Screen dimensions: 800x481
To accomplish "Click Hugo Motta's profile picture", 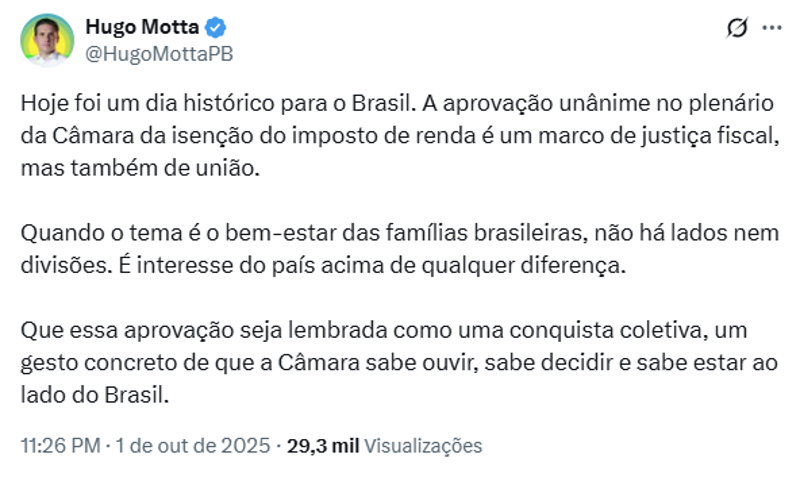I will 47,40.
